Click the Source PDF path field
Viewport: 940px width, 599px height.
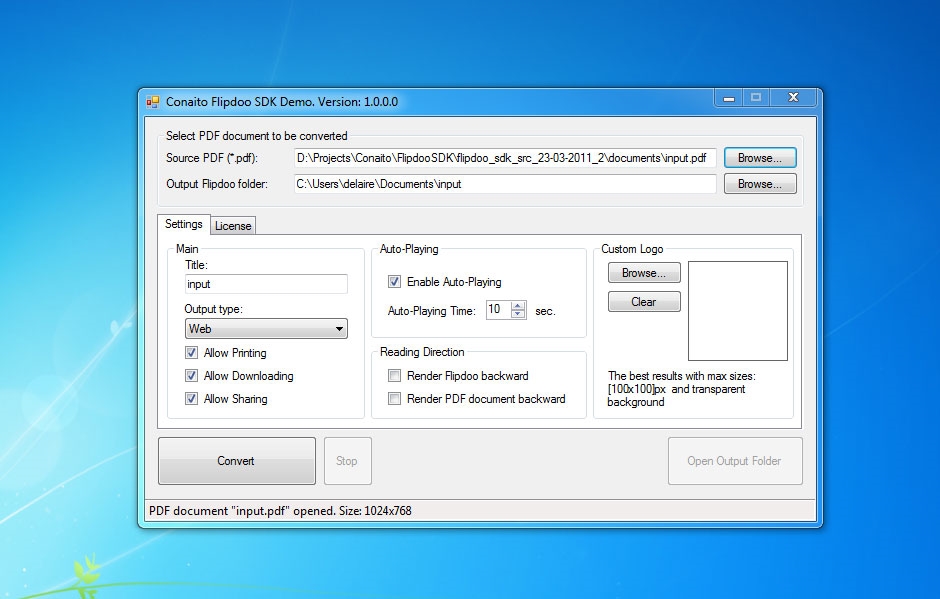point(505,158)
